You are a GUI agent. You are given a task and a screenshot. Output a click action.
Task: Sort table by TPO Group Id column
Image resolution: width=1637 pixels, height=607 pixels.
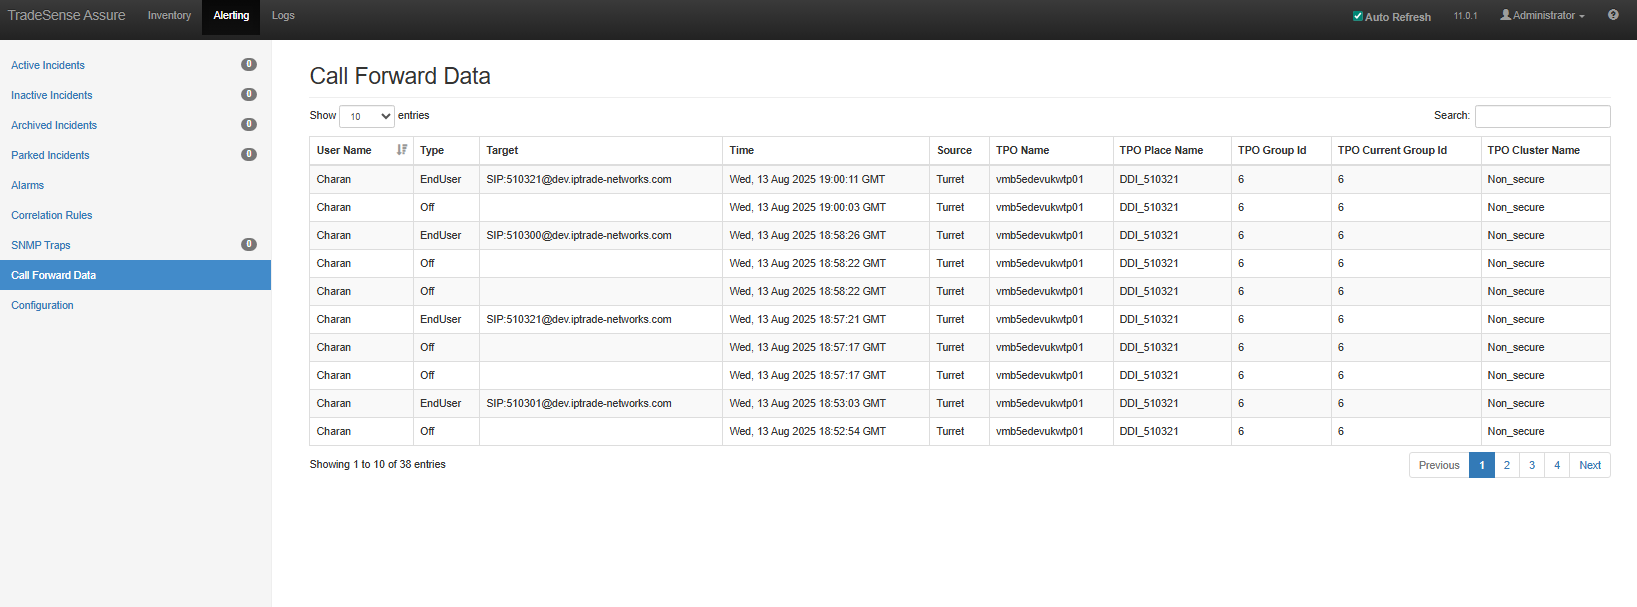point(1280,150)
